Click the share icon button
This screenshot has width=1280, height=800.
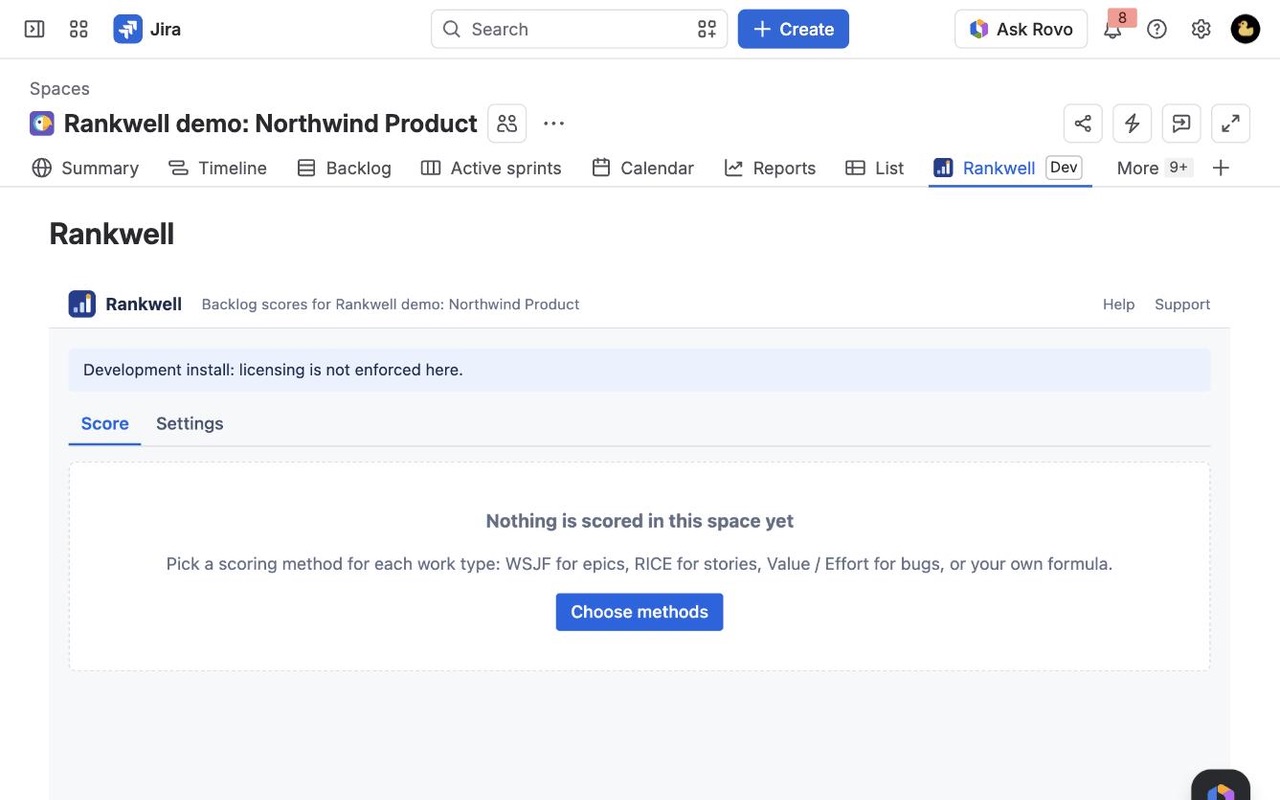point(1083,123)
